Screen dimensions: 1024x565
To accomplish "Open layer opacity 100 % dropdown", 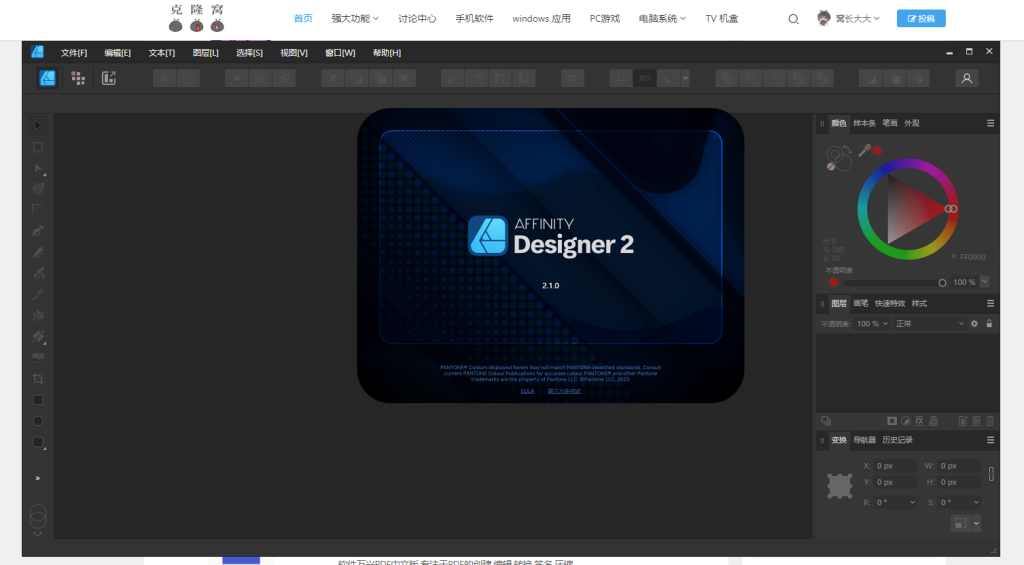I will [872, 324].
